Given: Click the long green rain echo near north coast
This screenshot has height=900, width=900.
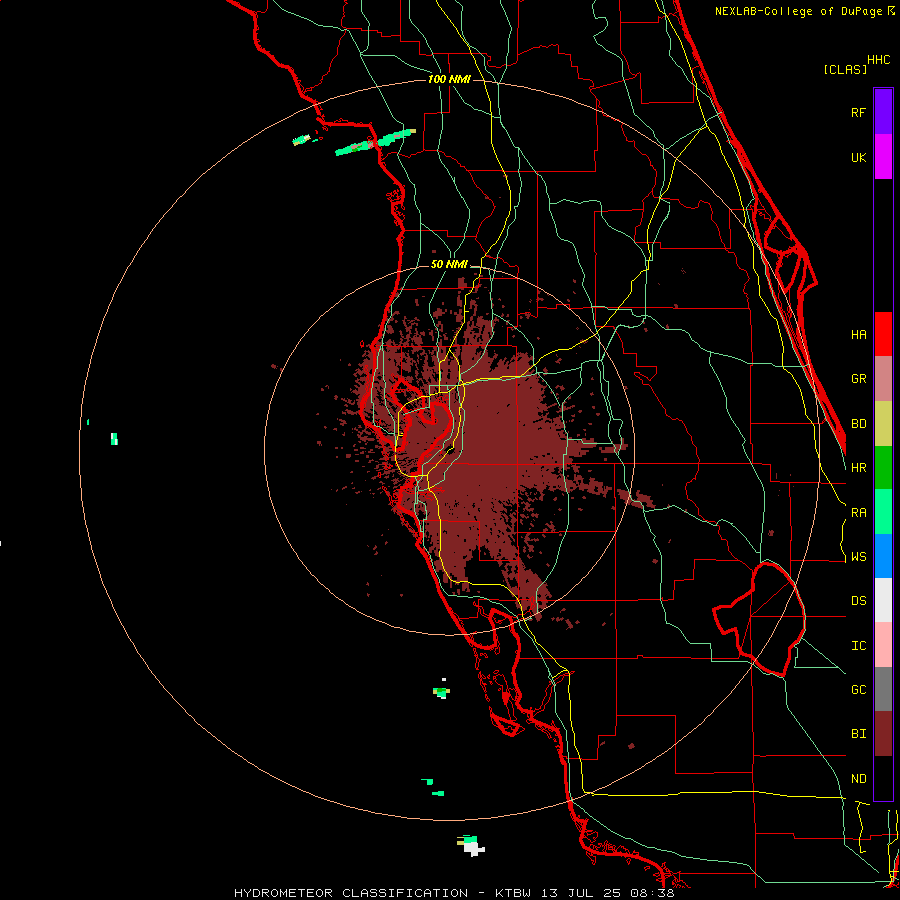Looking at the screenshot, I should coord(375,142).
